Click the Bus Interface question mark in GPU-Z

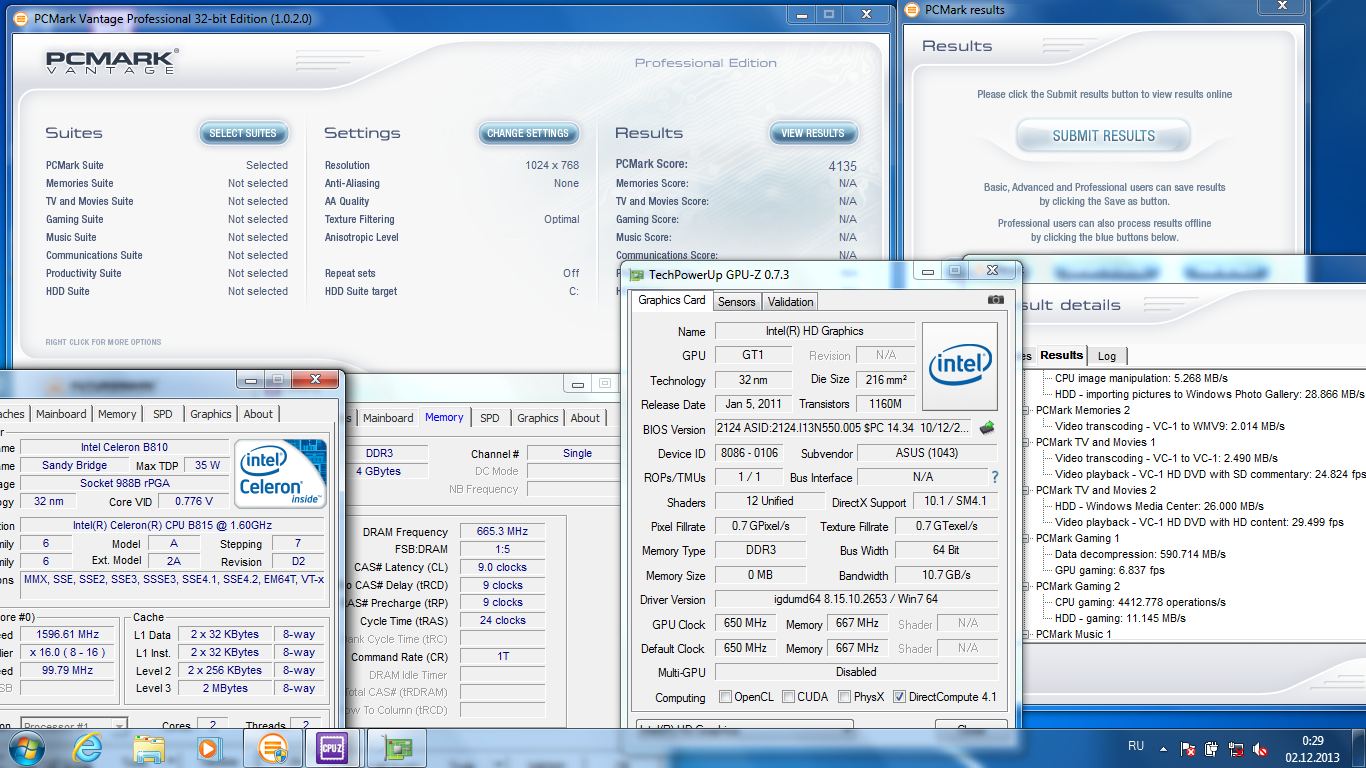coord(994,478)
